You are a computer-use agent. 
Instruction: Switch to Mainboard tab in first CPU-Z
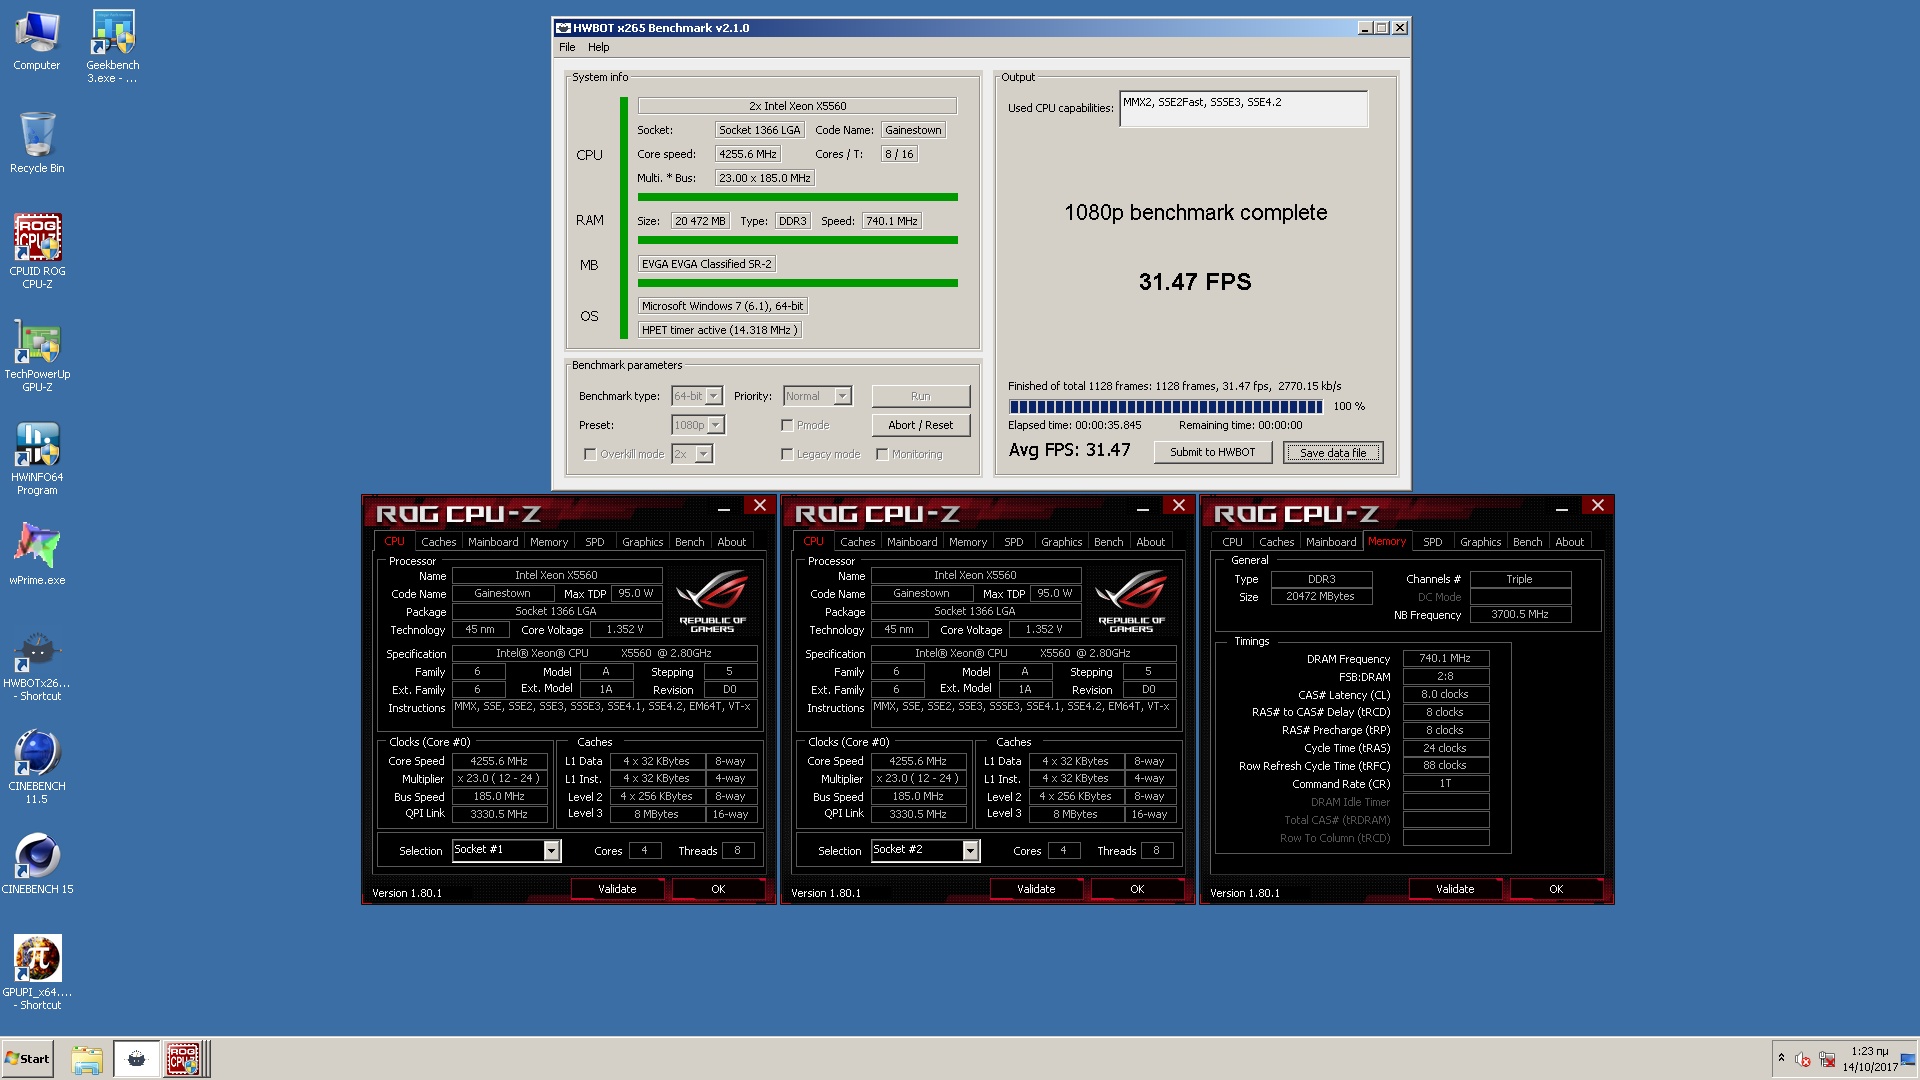pyautogui.click(x=493, y=542)
